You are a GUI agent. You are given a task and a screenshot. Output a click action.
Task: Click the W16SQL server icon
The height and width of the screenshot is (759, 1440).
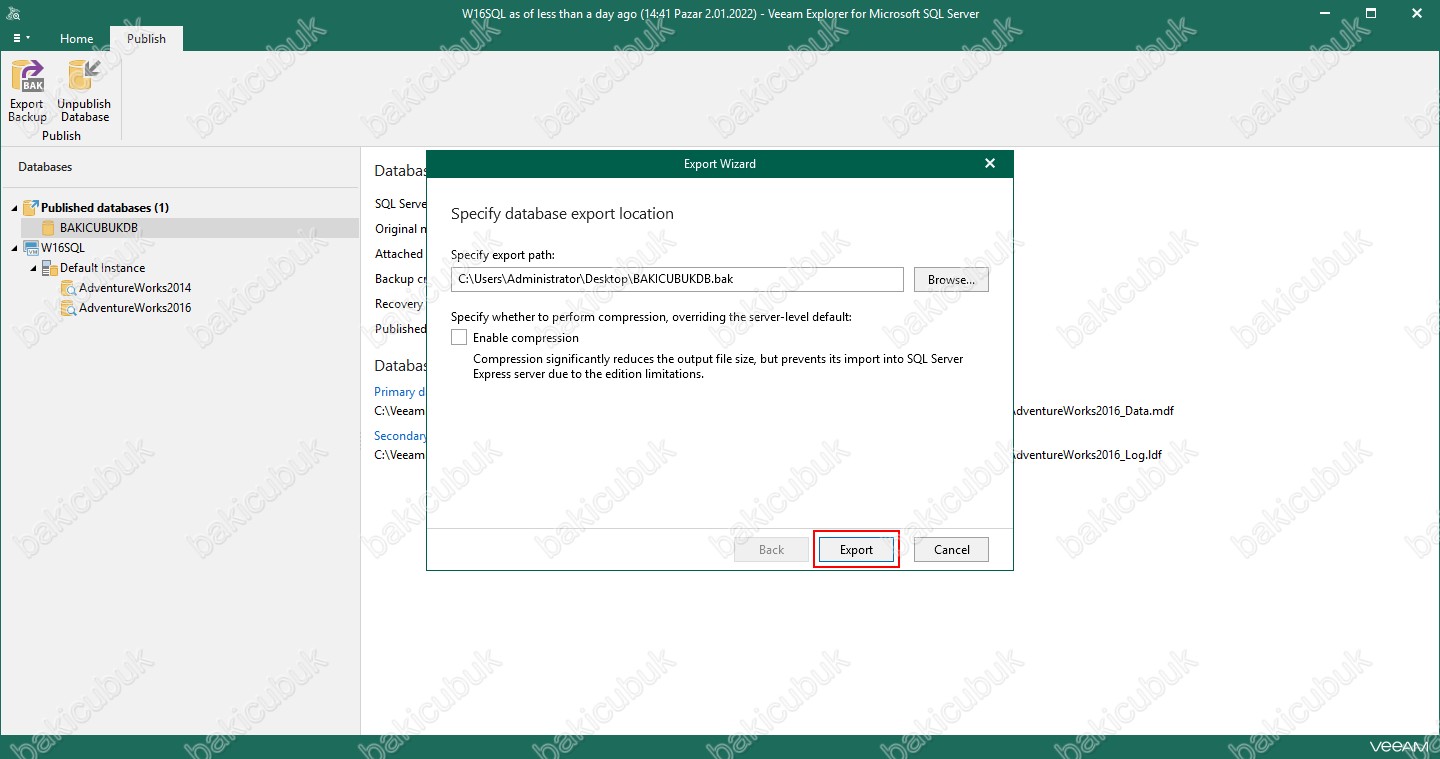[31, 248]
